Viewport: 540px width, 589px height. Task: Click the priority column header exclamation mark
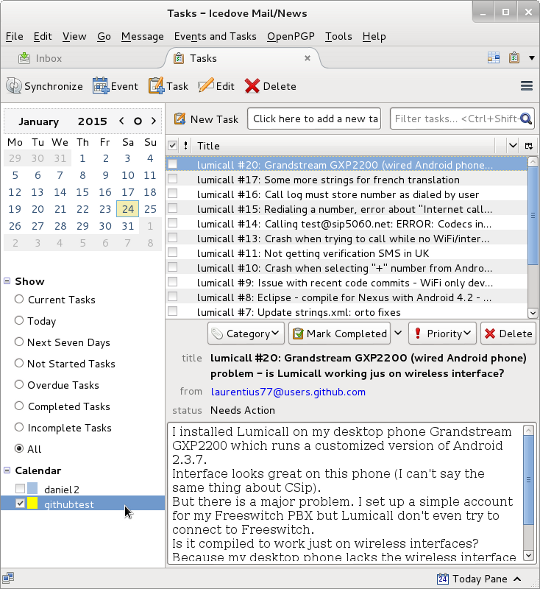(x=186, y=145)
